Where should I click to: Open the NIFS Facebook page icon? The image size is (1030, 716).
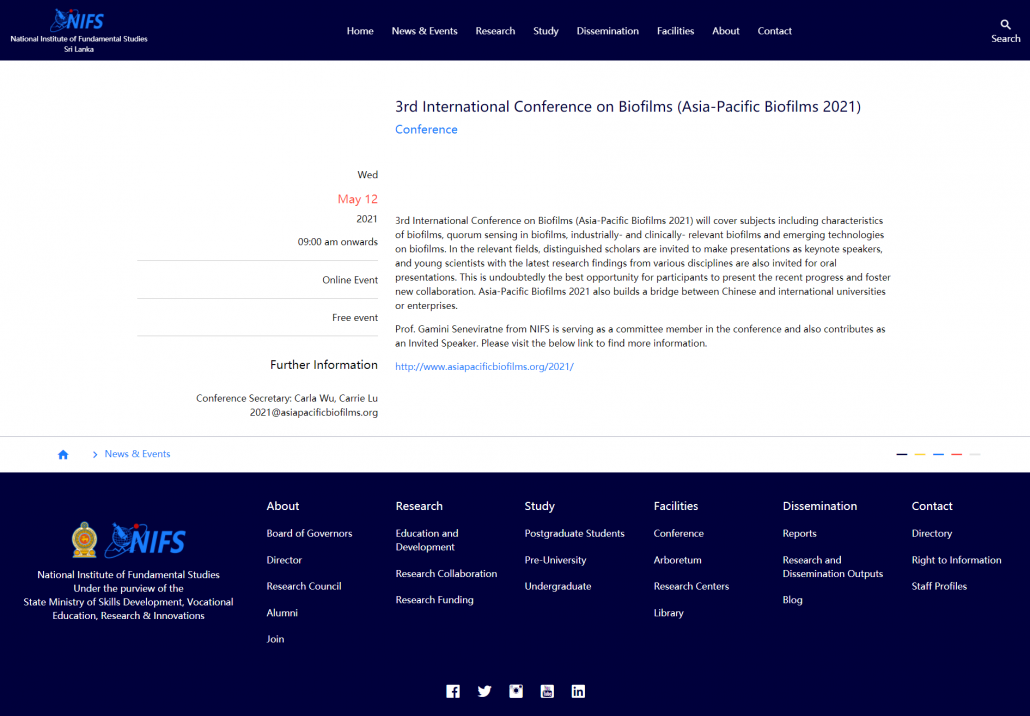pyautogui.click(x=453, y=691)
